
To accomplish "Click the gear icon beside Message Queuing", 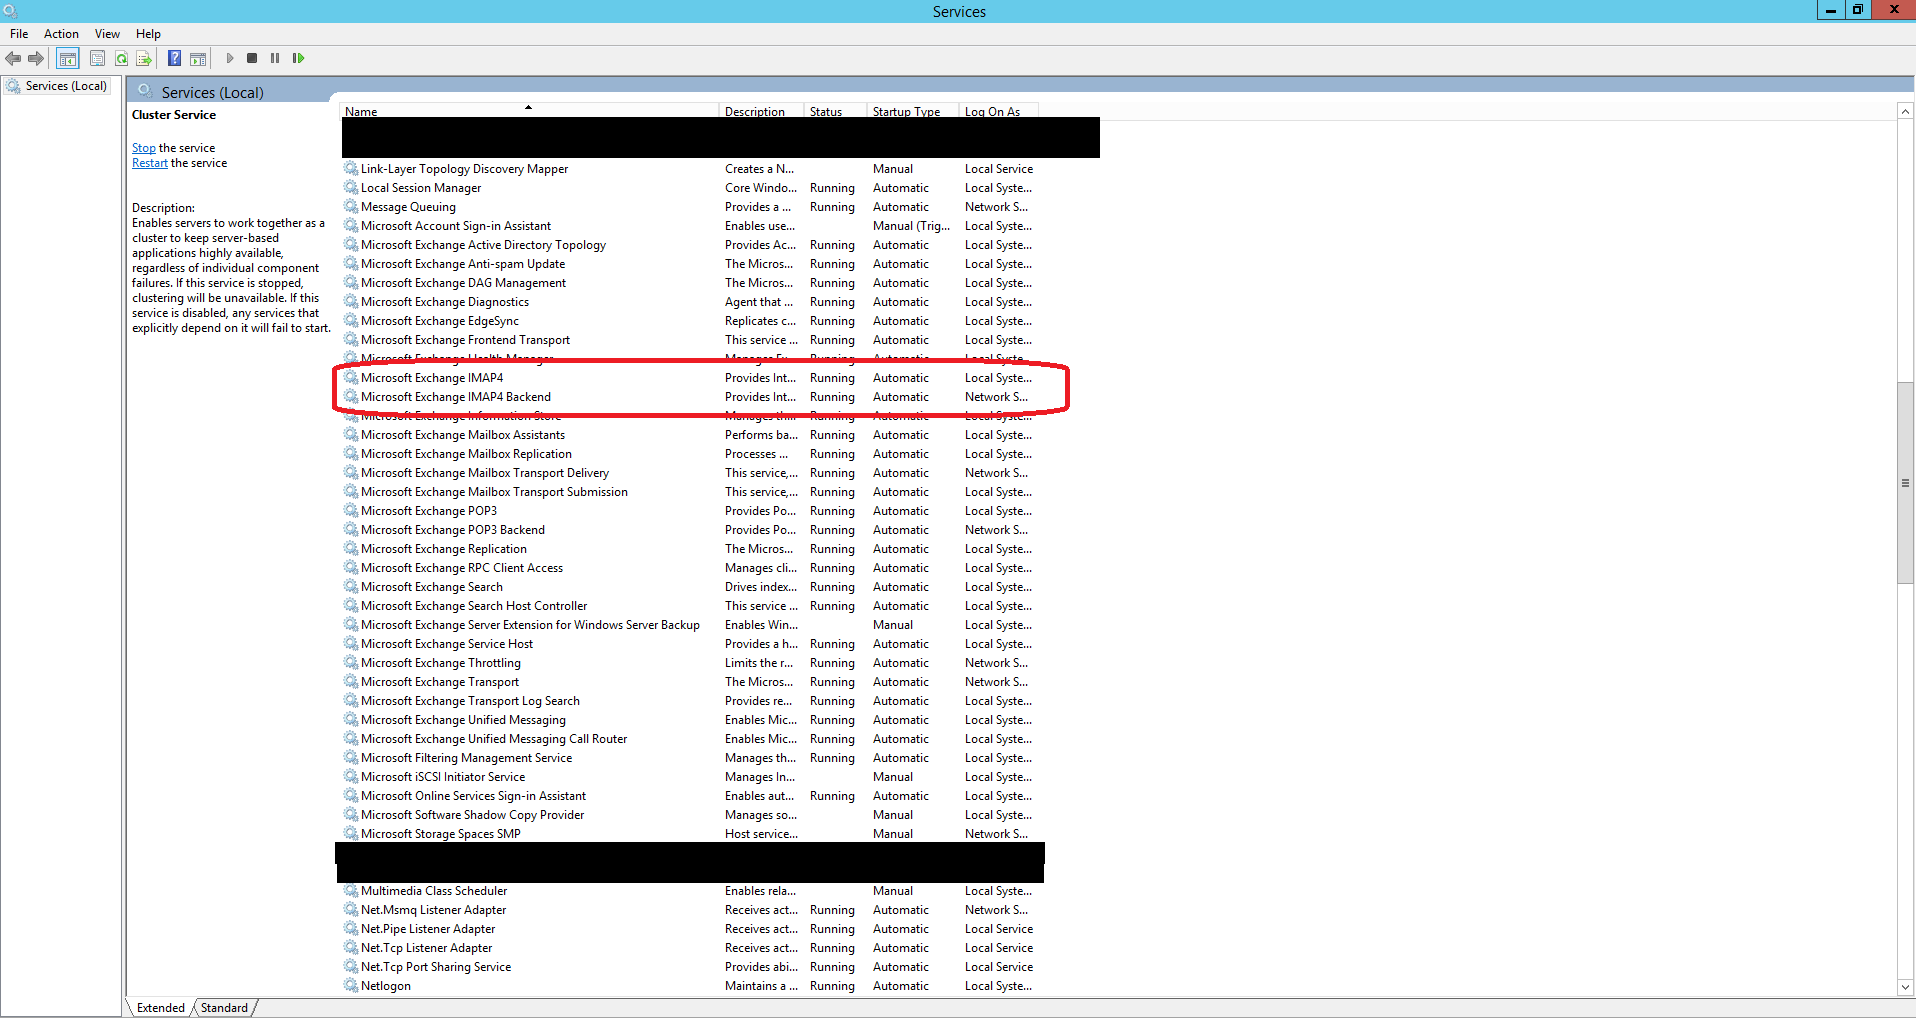I will (351, 206).
